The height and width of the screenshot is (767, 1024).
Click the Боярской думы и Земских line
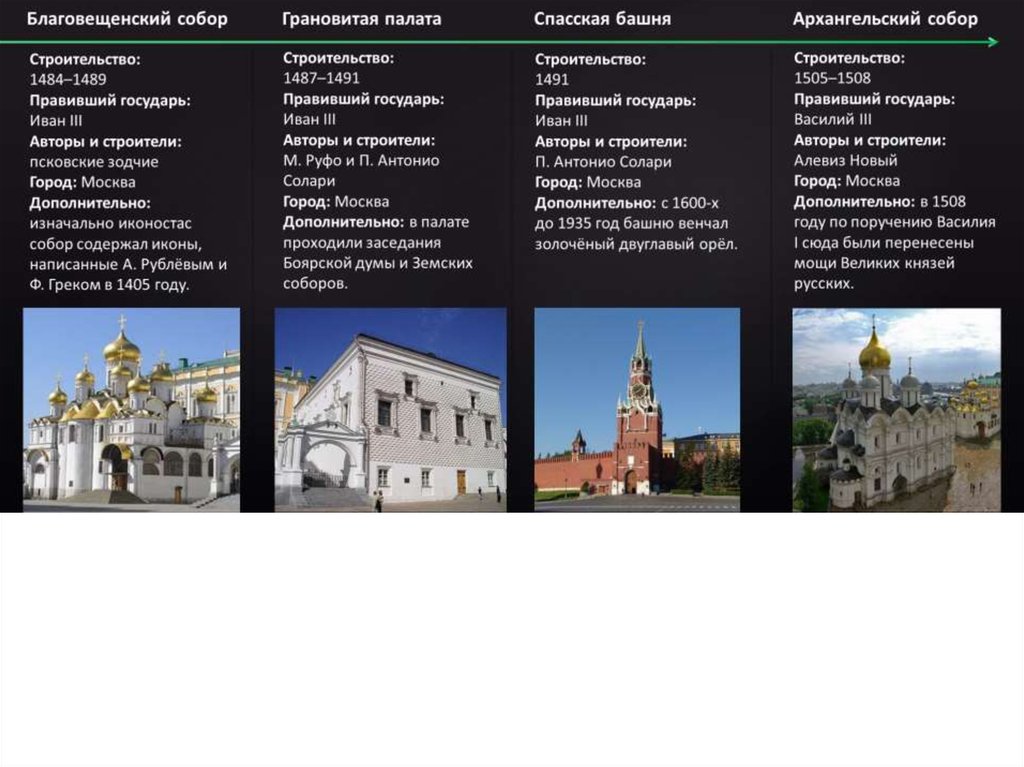(x=378, y=263)
